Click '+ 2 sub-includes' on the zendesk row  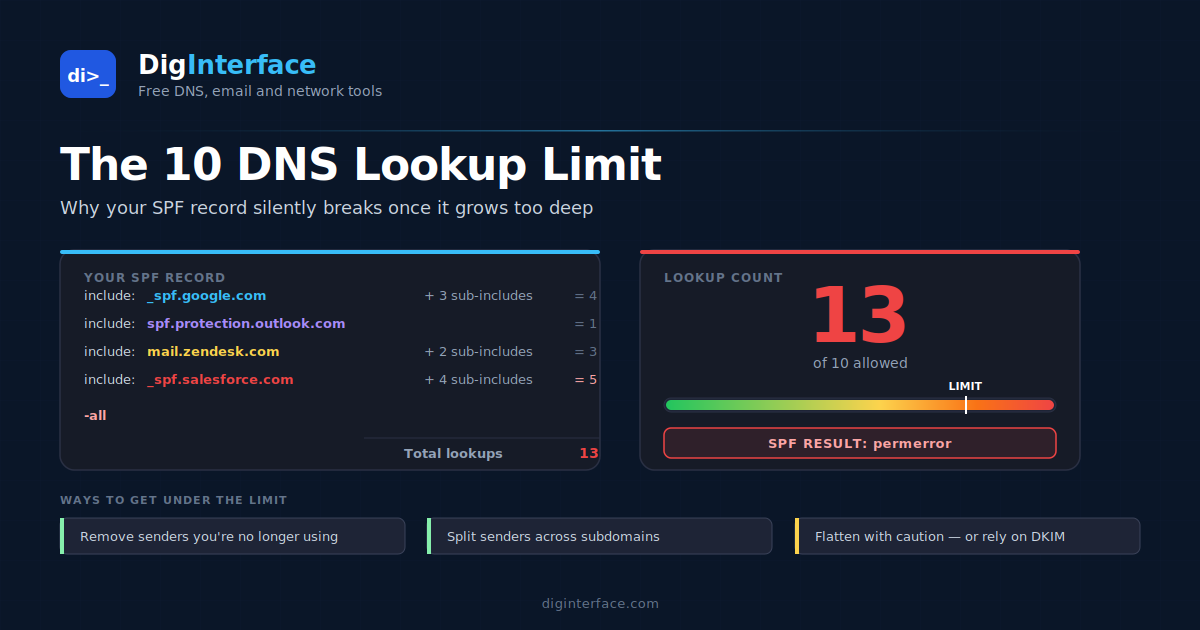coord(479,352)
